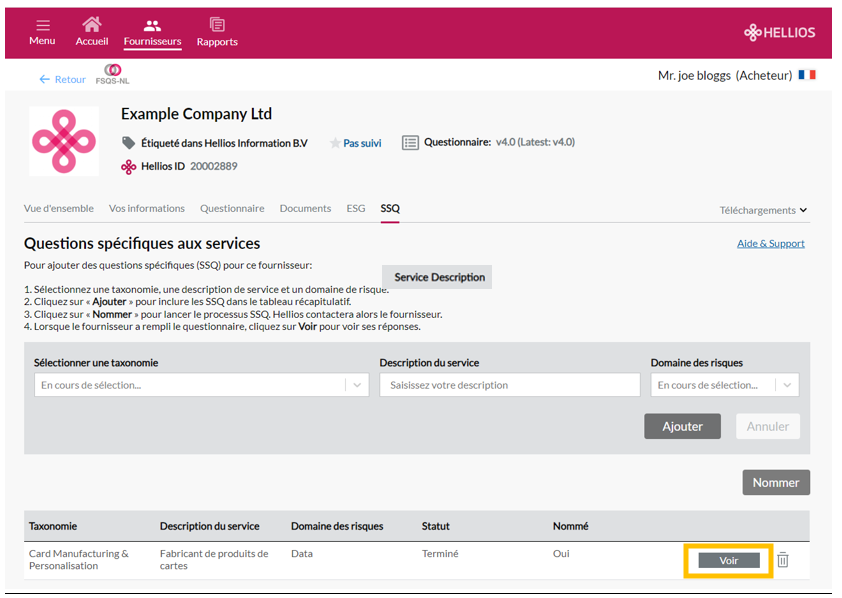Click Voir for Card Manufacturing row

coord(729,560)
